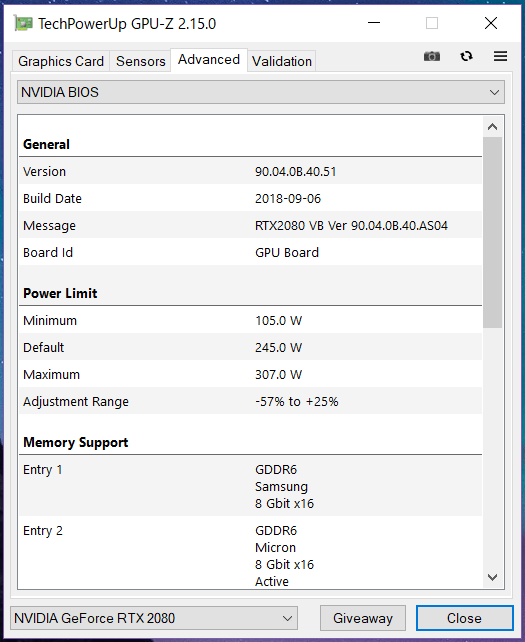Open the hamburger menu icon
Image resolution: width=525 pixels, height=642 pixels.
[500, 56]
